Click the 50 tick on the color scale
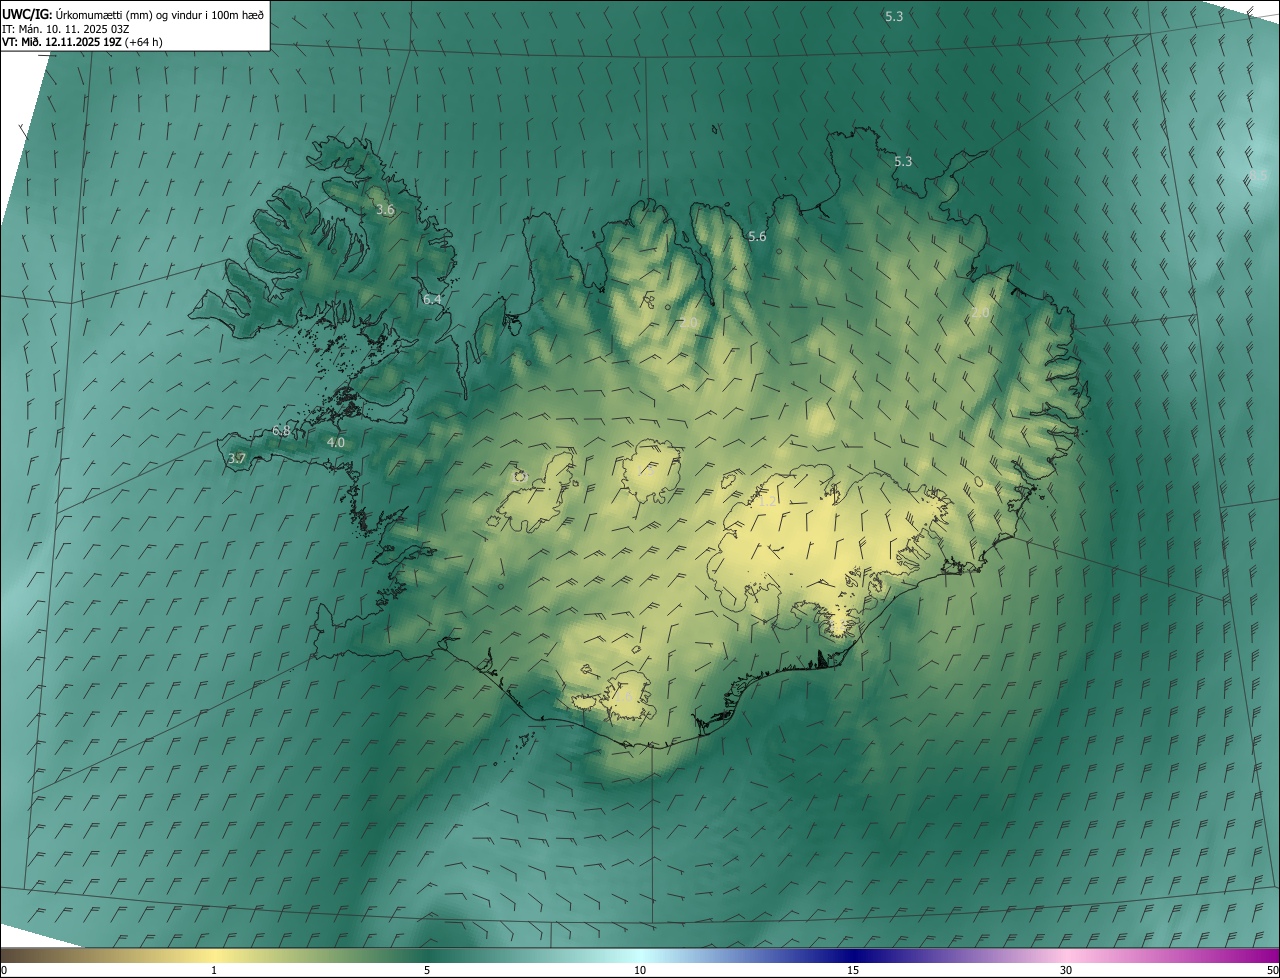 (1272, 970)
